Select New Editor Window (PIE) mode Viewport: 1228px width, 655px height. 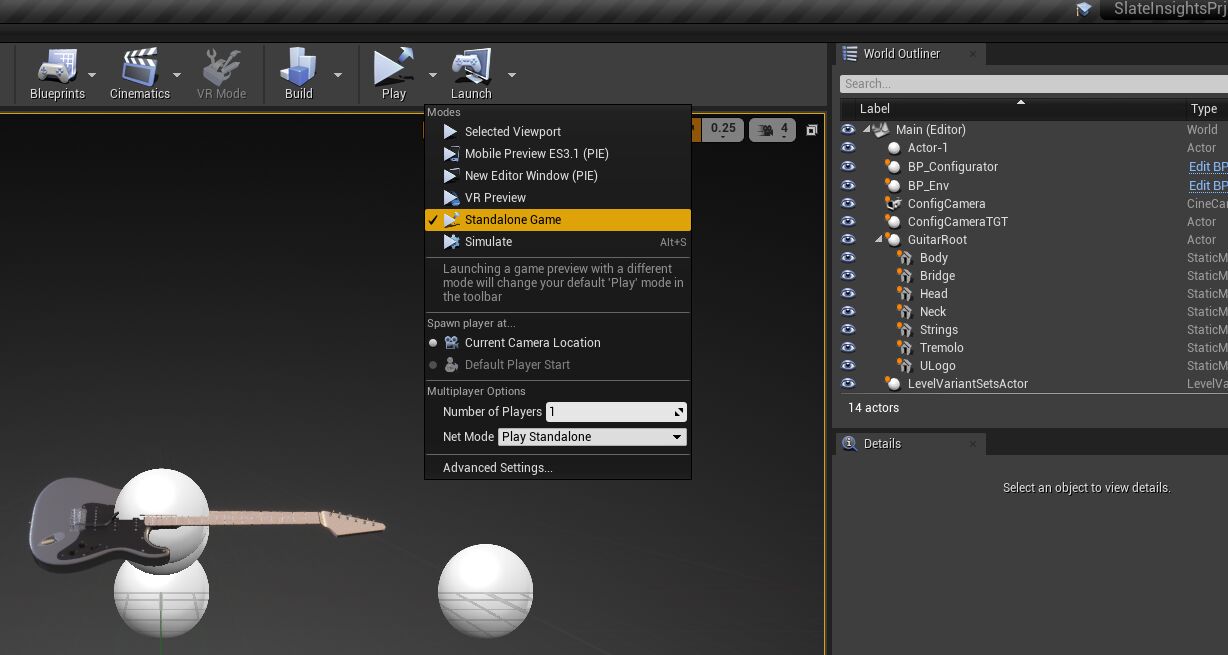tap(530, 176)
